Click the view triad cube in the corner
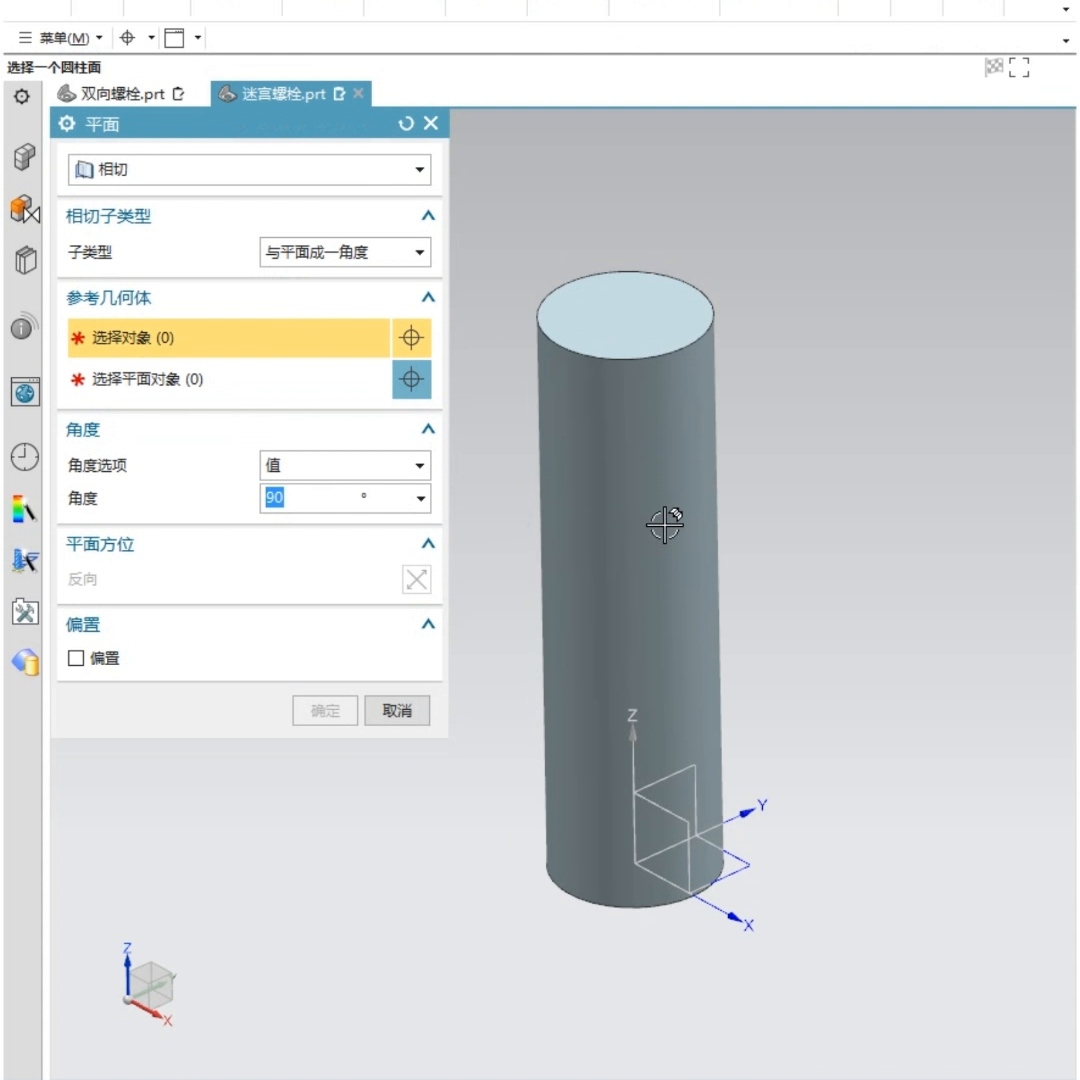 tap(152, 984)
